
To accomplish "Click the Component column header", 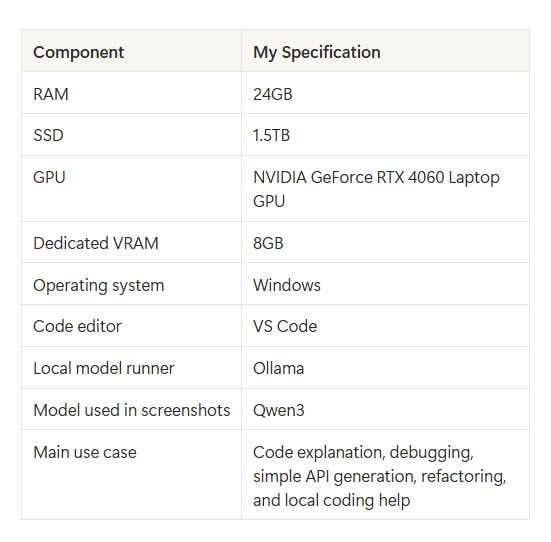I will tap(78, 52).
